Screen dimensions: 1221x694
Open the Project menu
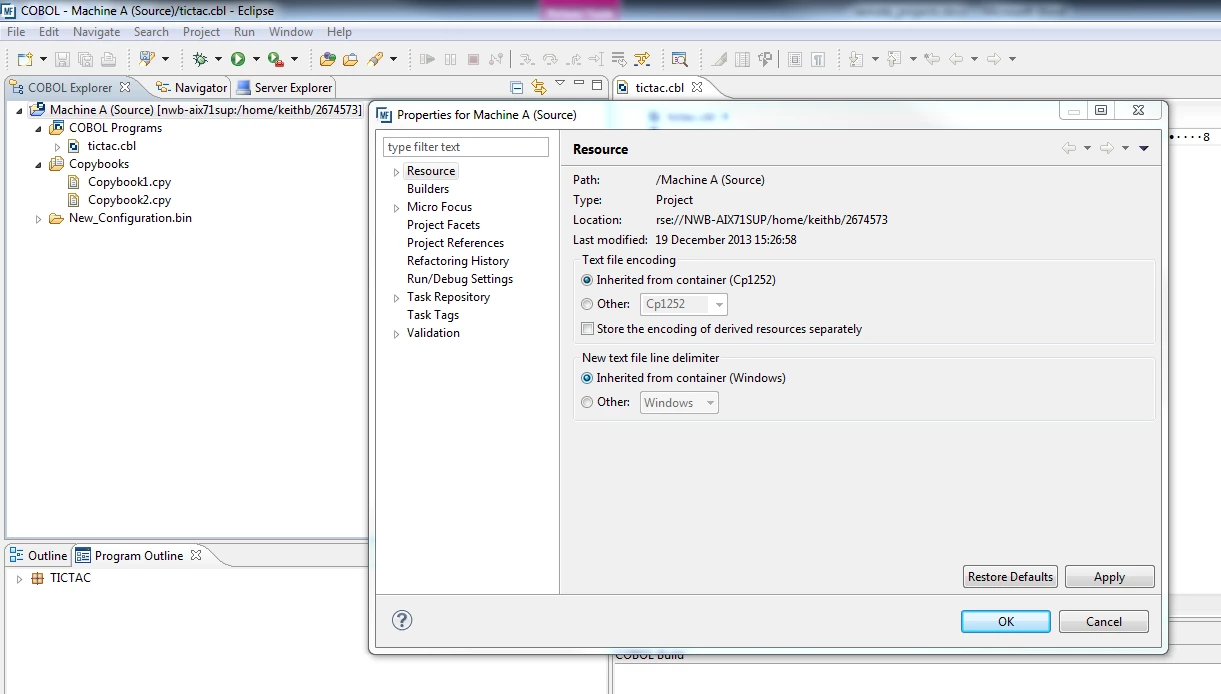tap(201, 32)
